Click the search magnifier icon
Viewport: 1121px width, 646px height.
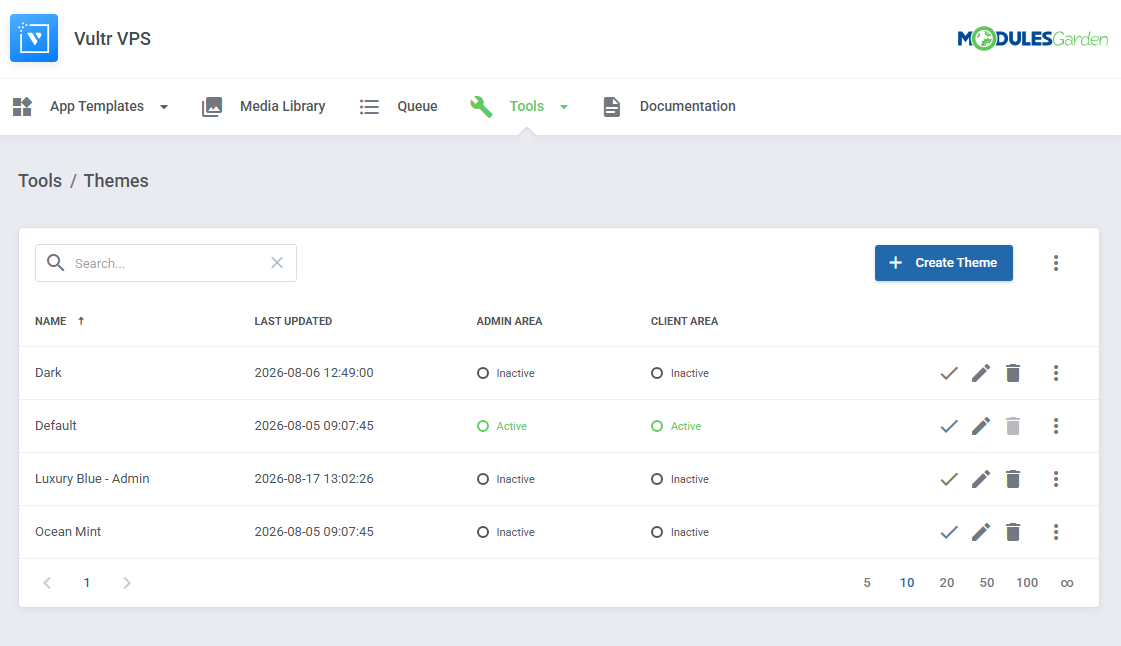pos(55,262)
